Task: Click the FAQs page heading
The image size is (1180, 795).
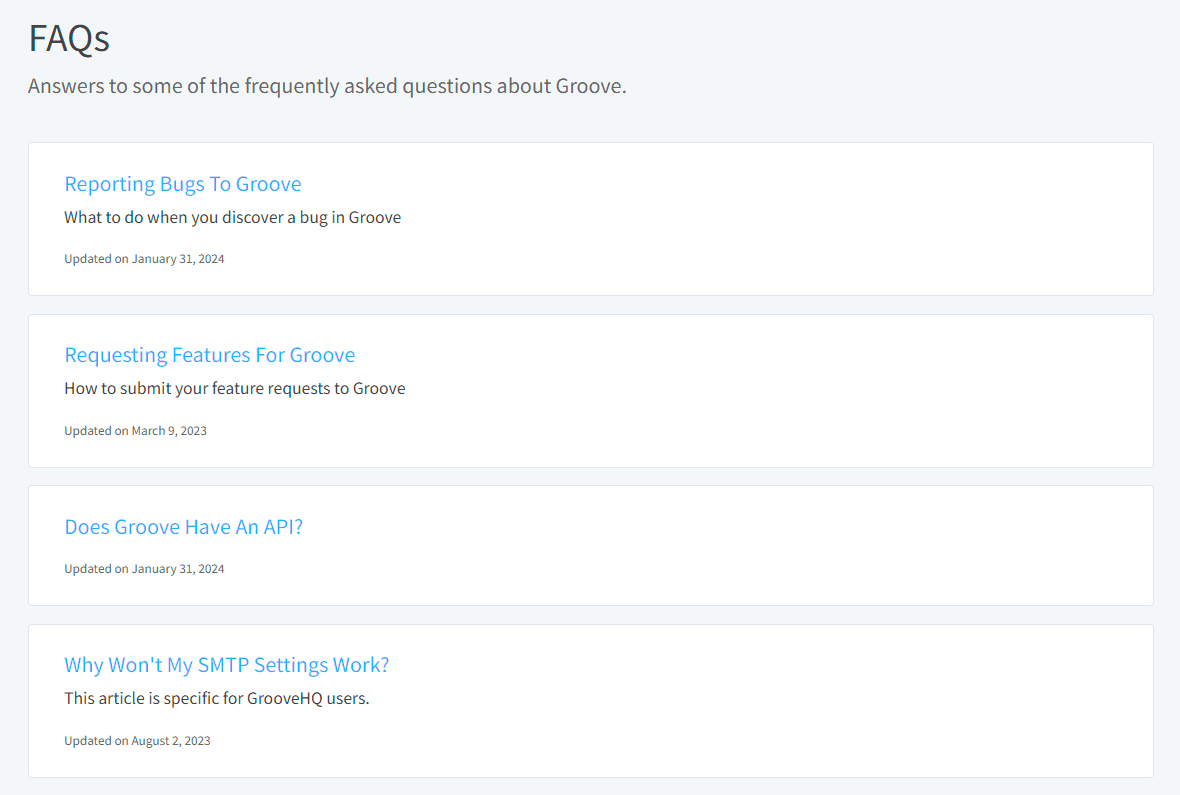Action: (69, 39)
